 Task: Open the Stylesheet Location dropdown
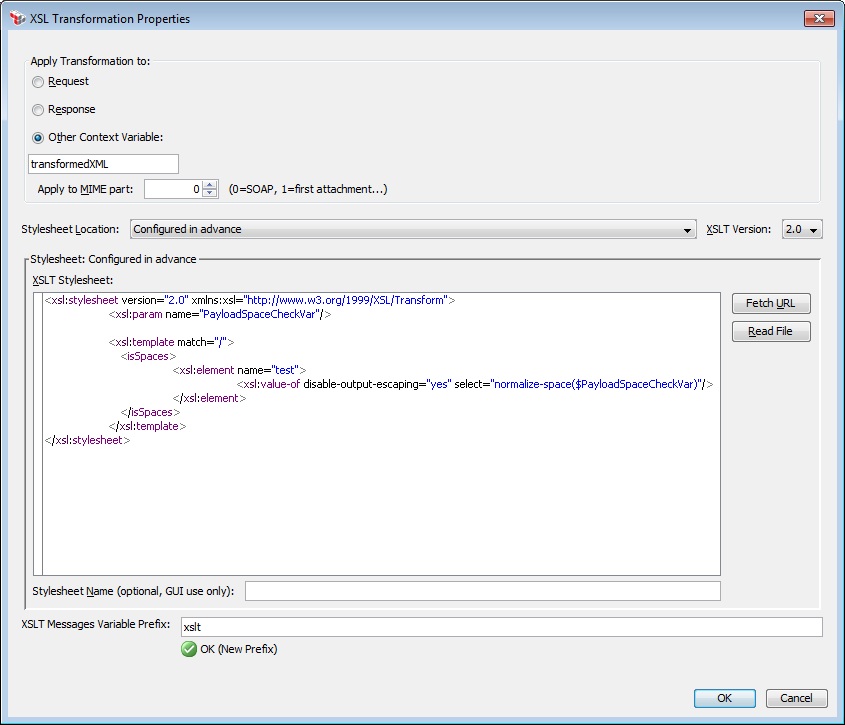pos(688,229)
